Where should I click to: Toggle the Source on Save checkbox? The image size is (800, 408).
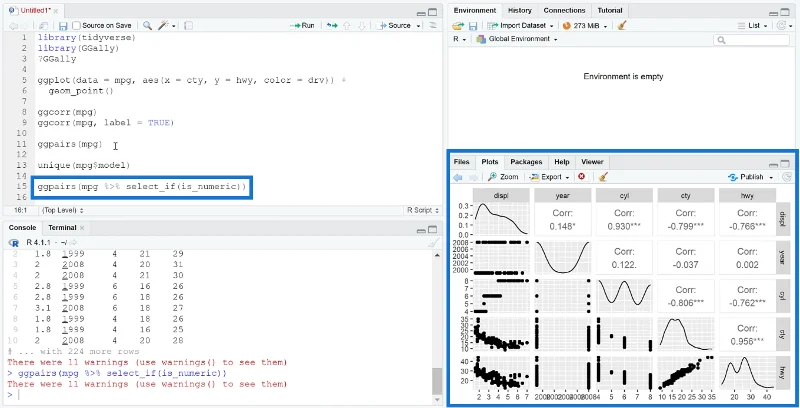point(76,26)
